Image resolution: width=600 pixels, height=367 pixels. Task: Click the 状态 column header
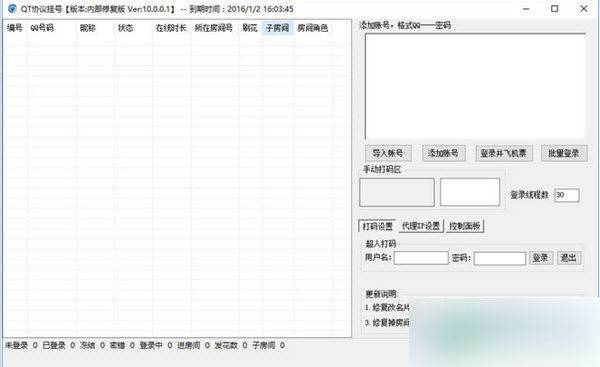coord(125,28)
